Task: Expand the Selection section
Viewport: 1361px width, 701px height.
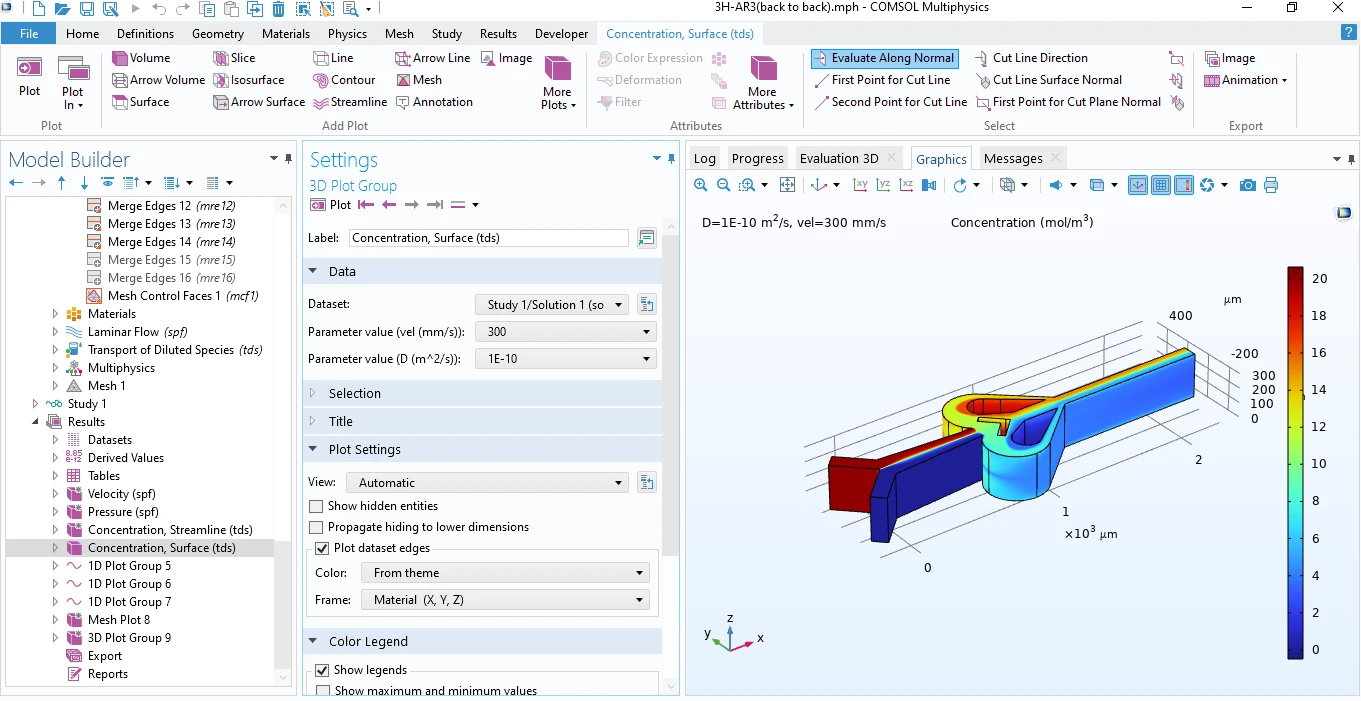Action: (354, 394)
